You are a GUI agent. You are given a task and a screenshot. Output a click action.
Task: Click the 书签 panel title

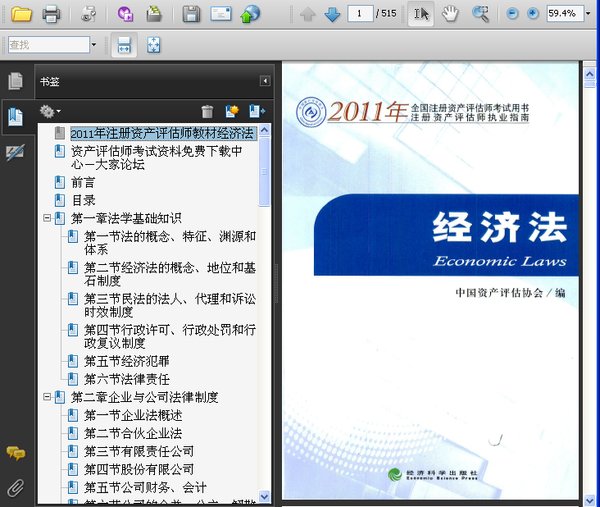click(50, 82)
